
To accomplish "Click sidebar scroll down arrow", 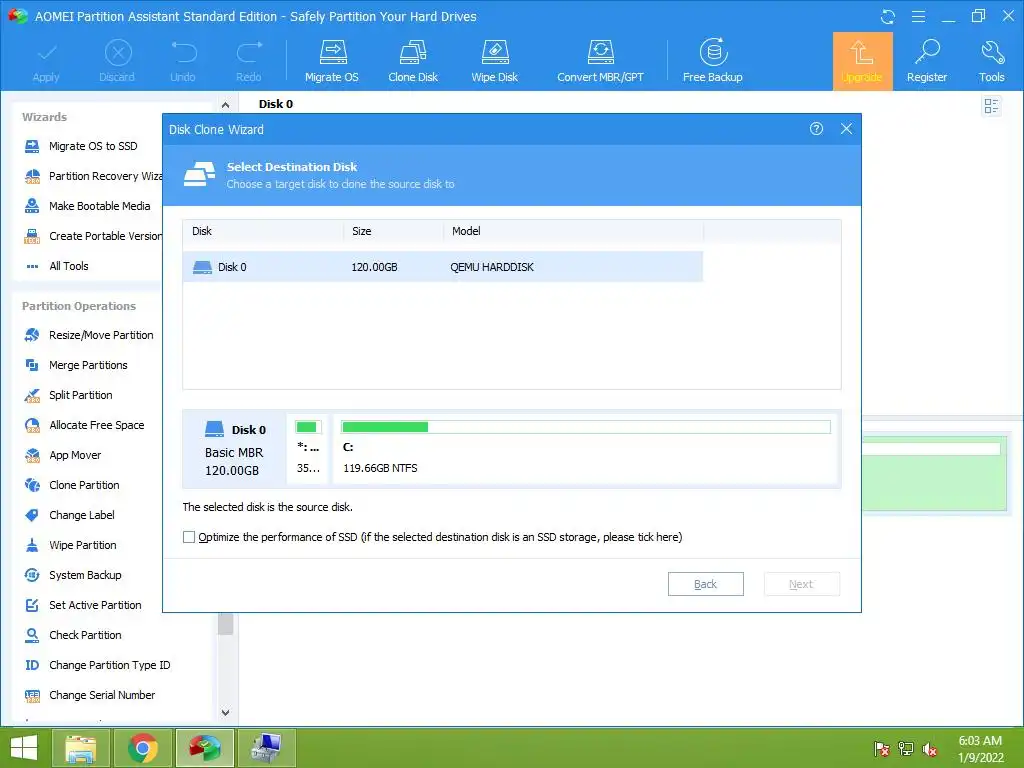I will pos(225,712).
